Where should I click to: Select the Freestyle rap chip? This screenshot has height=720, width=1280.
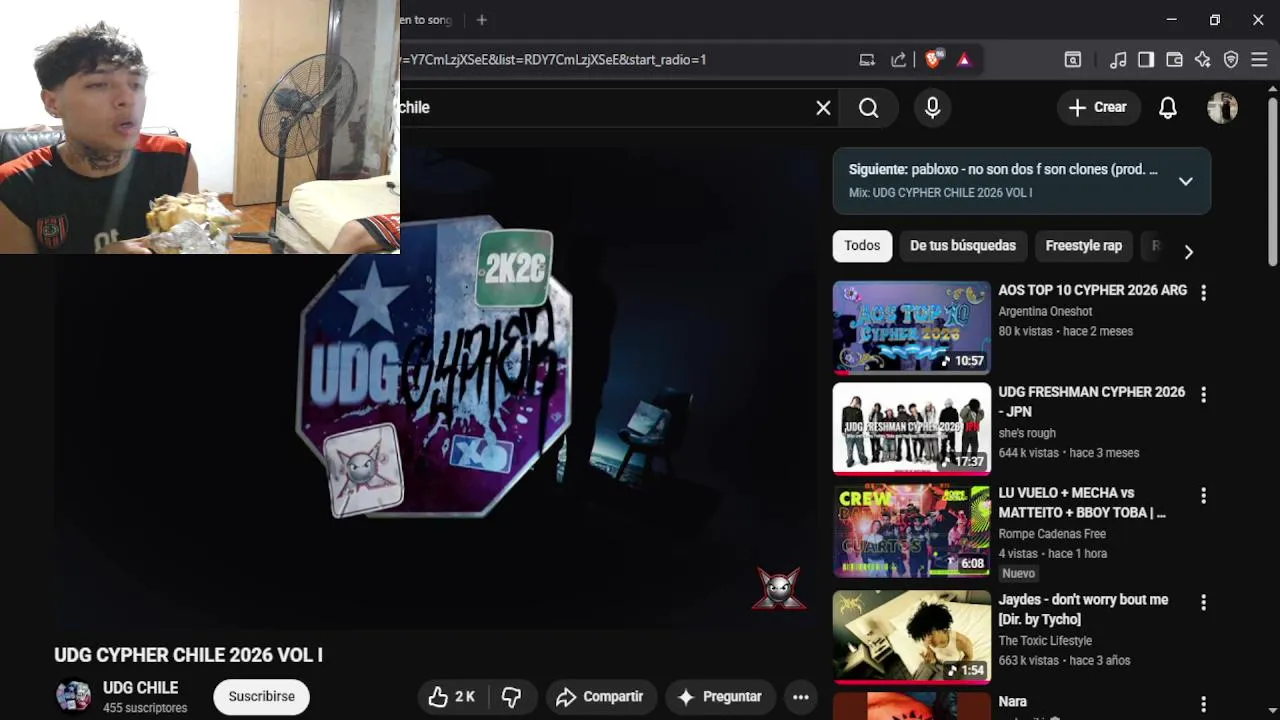point(1084,246)
